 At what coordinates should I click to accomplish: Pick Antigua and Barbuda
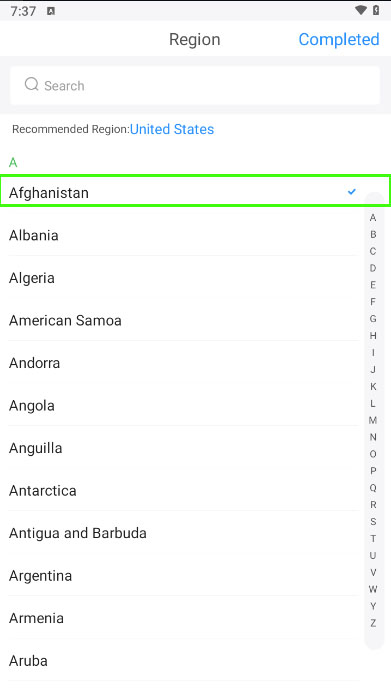[x=182, y=533]
